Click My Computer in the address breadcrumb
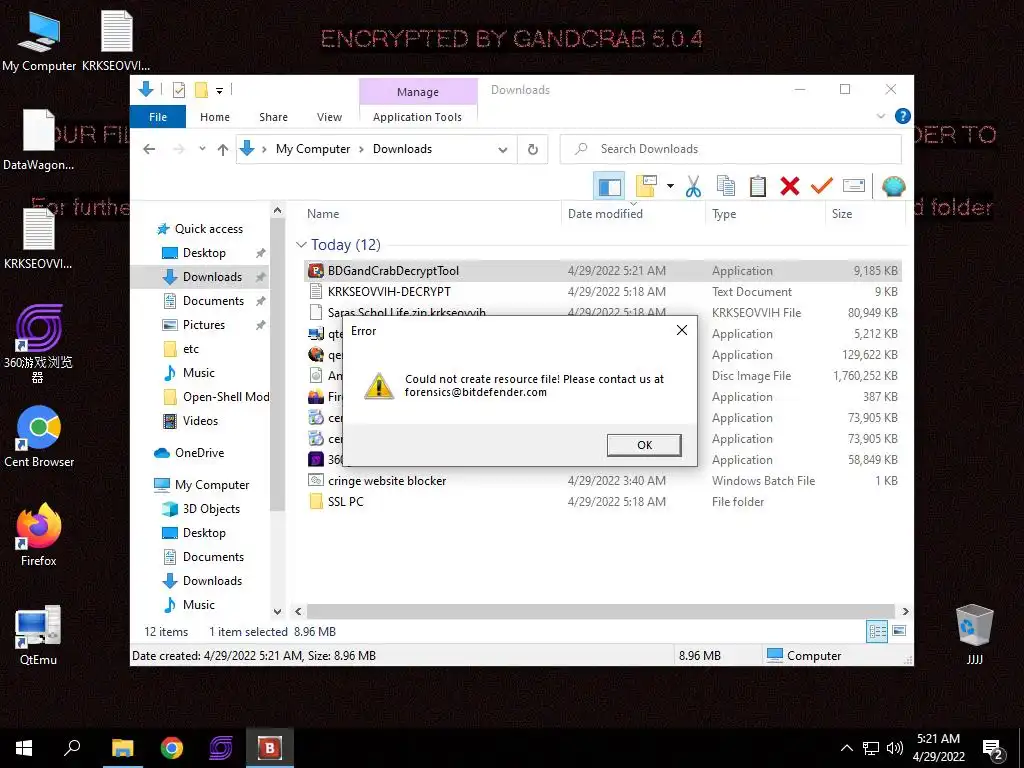Image resolution: width=1024 pixels, height=768 pixels. pos(313,149)
